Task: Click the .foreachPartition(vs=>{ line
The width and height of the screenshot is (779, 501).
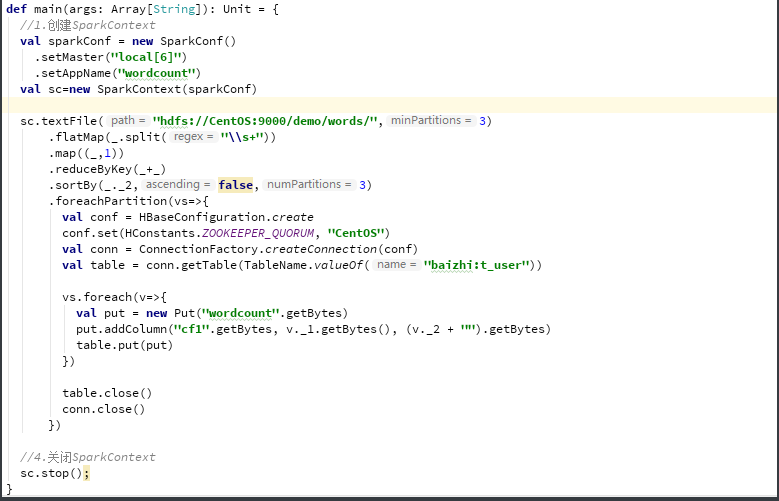Action: coord(129,201)
